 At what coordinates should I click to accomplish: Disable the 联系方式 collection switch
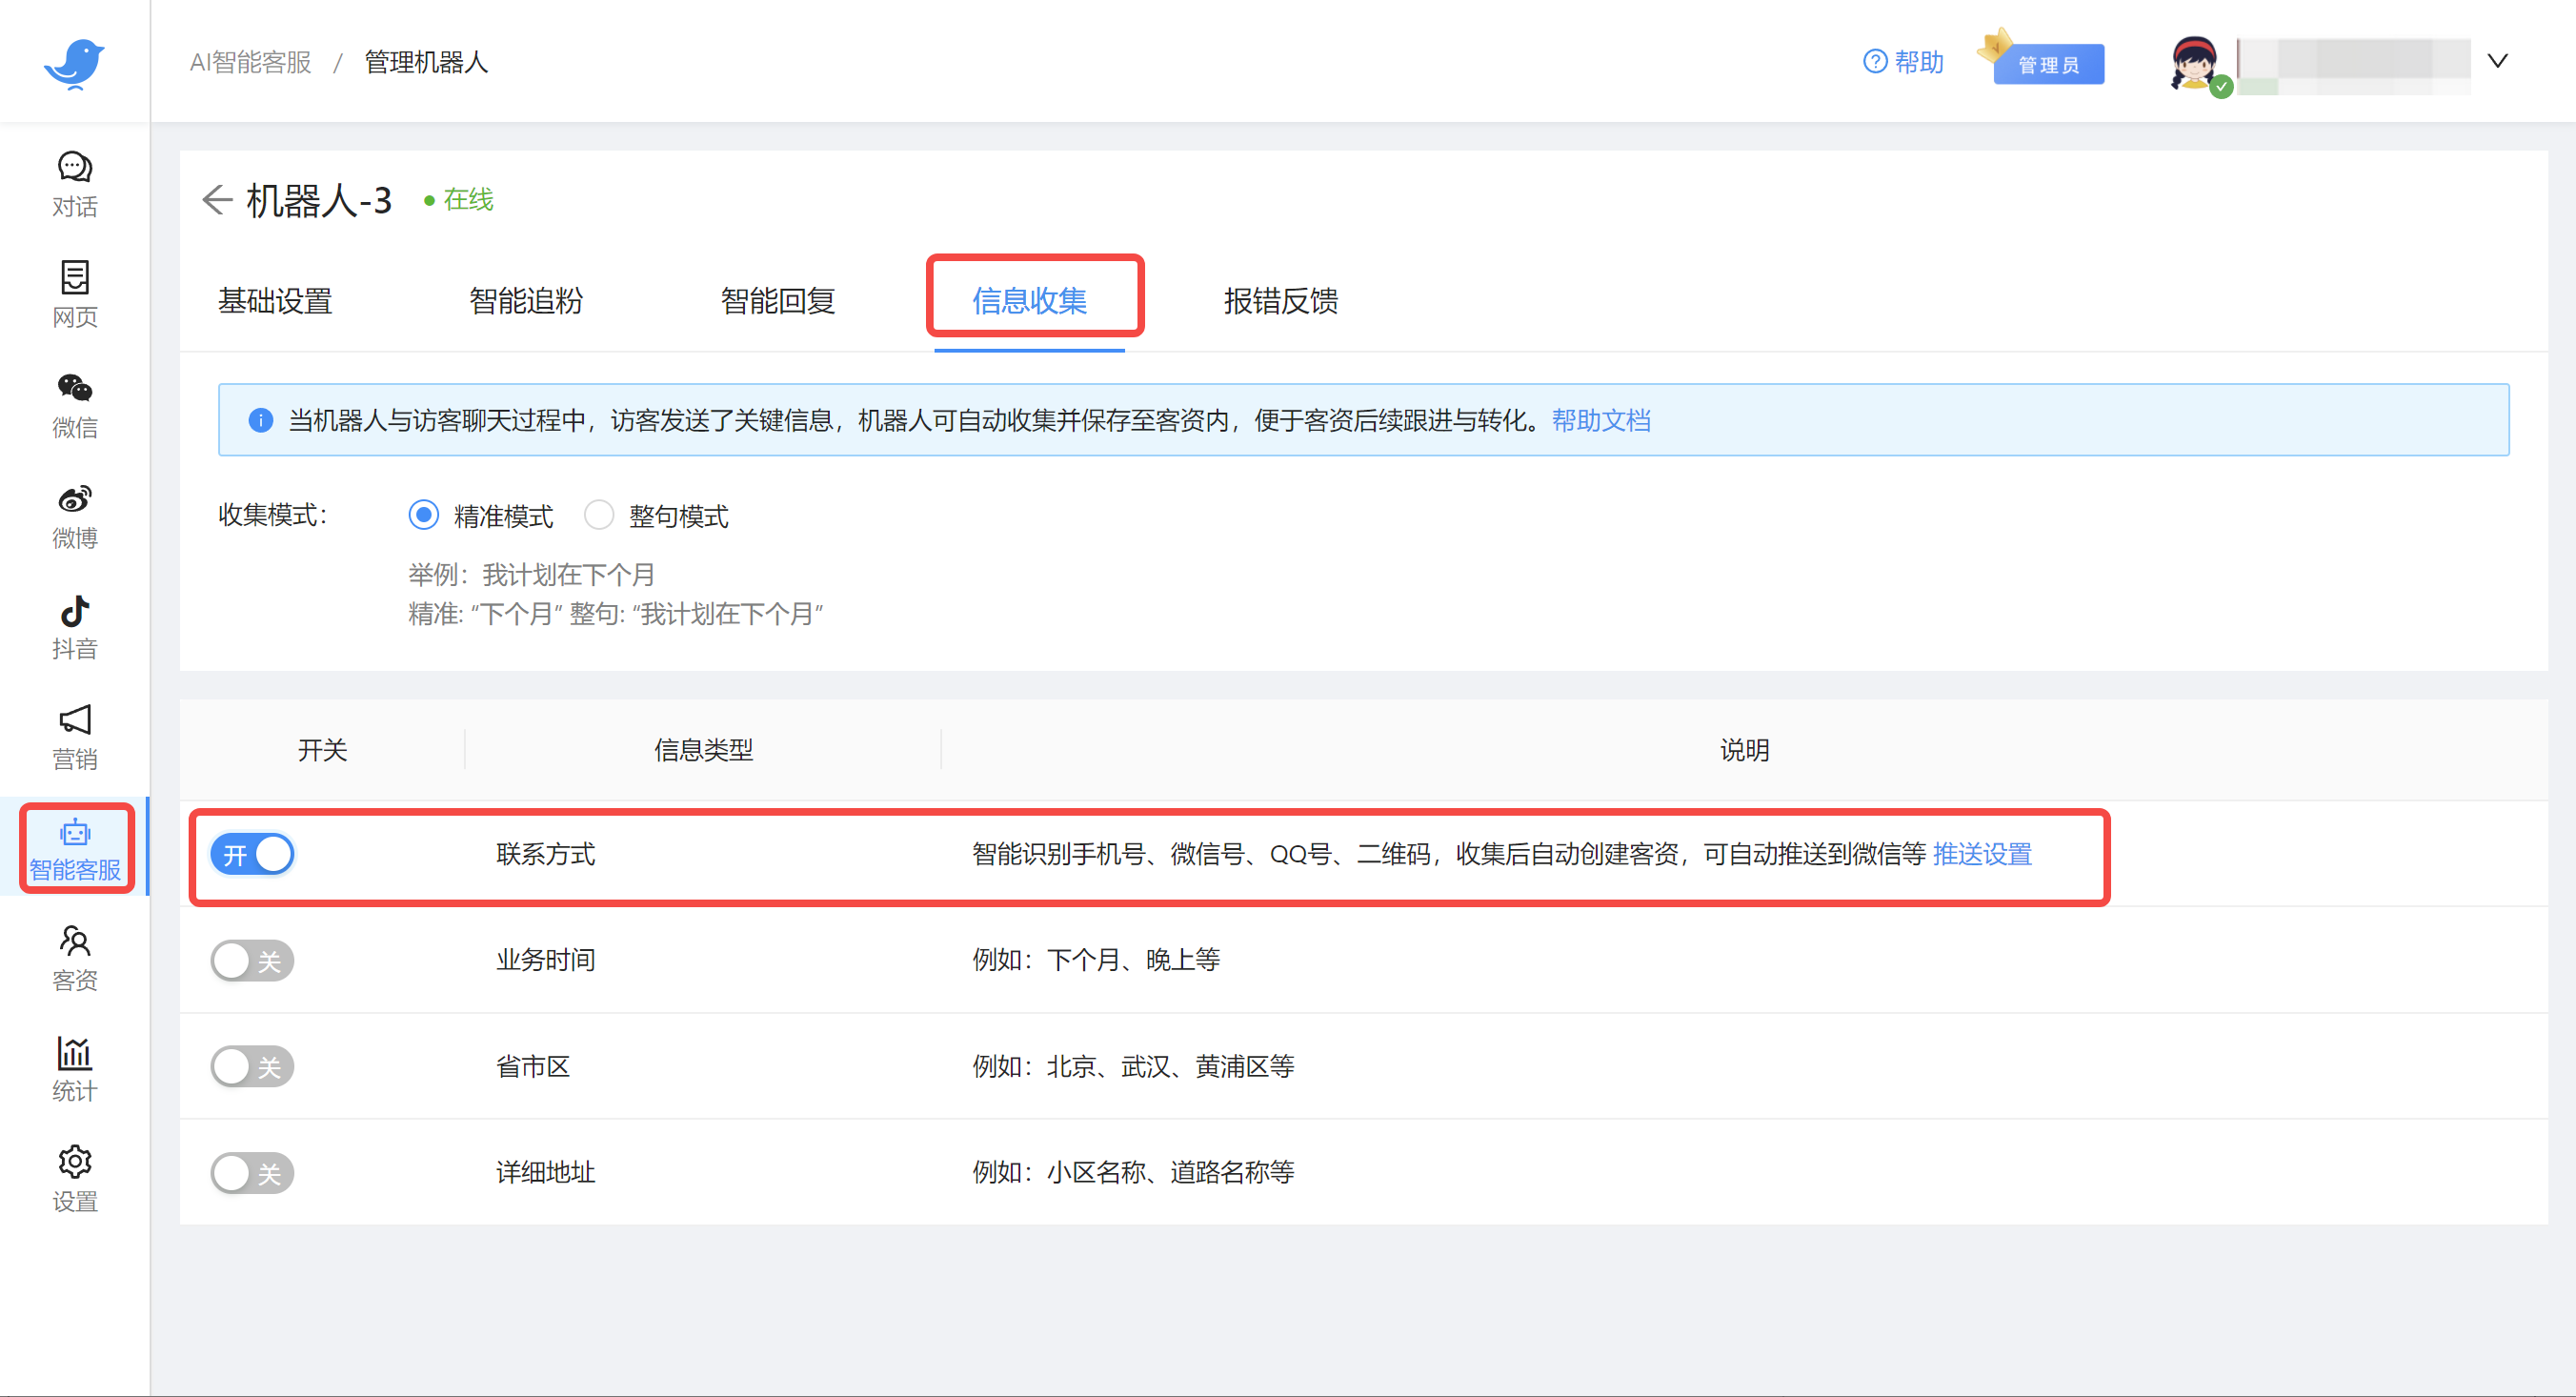(252, 853)
